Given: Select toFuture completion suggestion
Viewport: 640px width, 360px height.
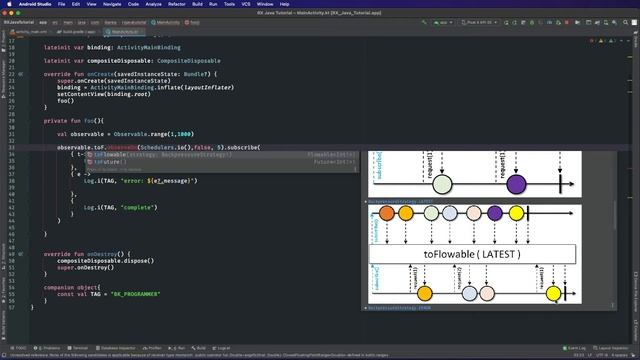Looking at the screenshot, I should (x=222, y=162).
